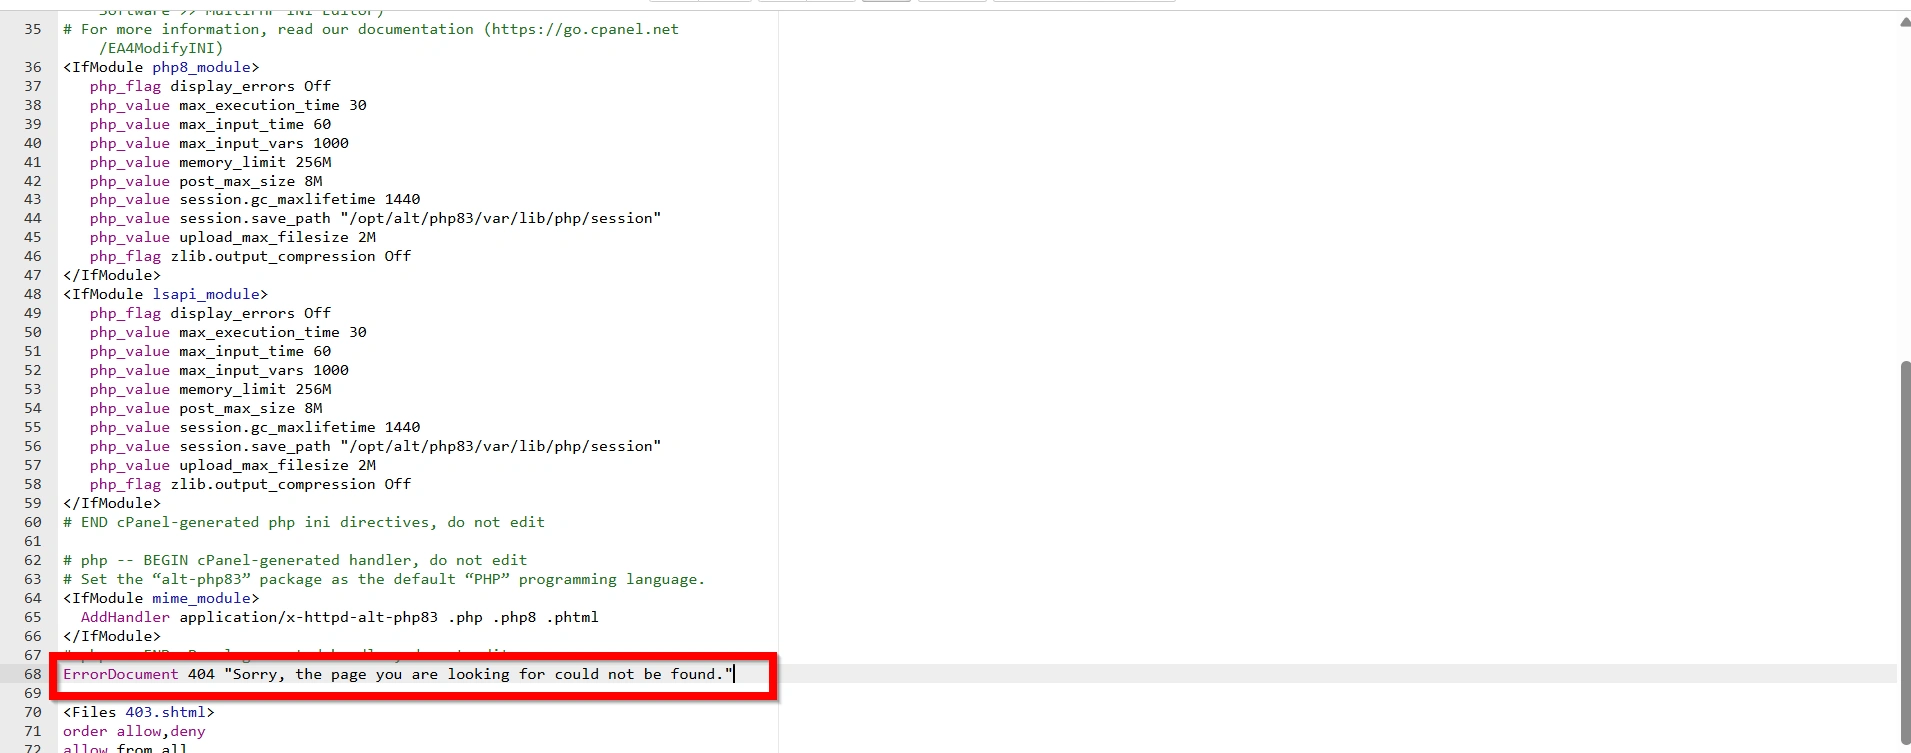Place cursor on the ErrorDocument 404 line
1911x753 pixels.
coord(398,674)
